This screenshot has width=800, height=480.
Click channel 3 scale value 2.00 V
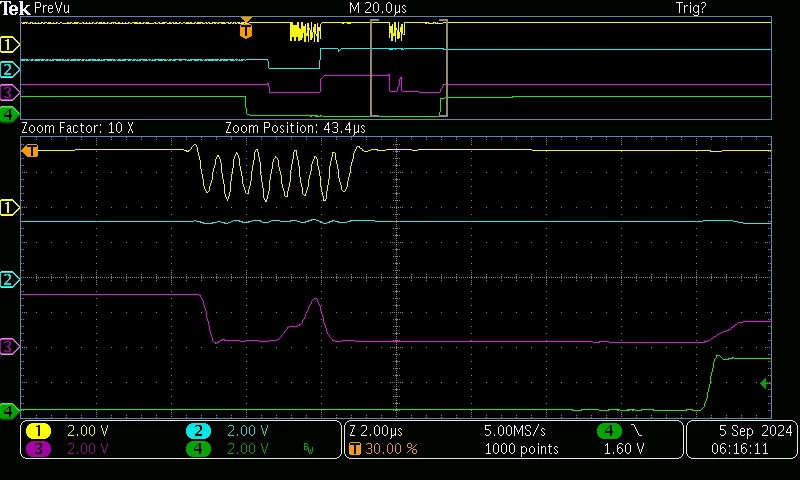[x=88, y=449]
